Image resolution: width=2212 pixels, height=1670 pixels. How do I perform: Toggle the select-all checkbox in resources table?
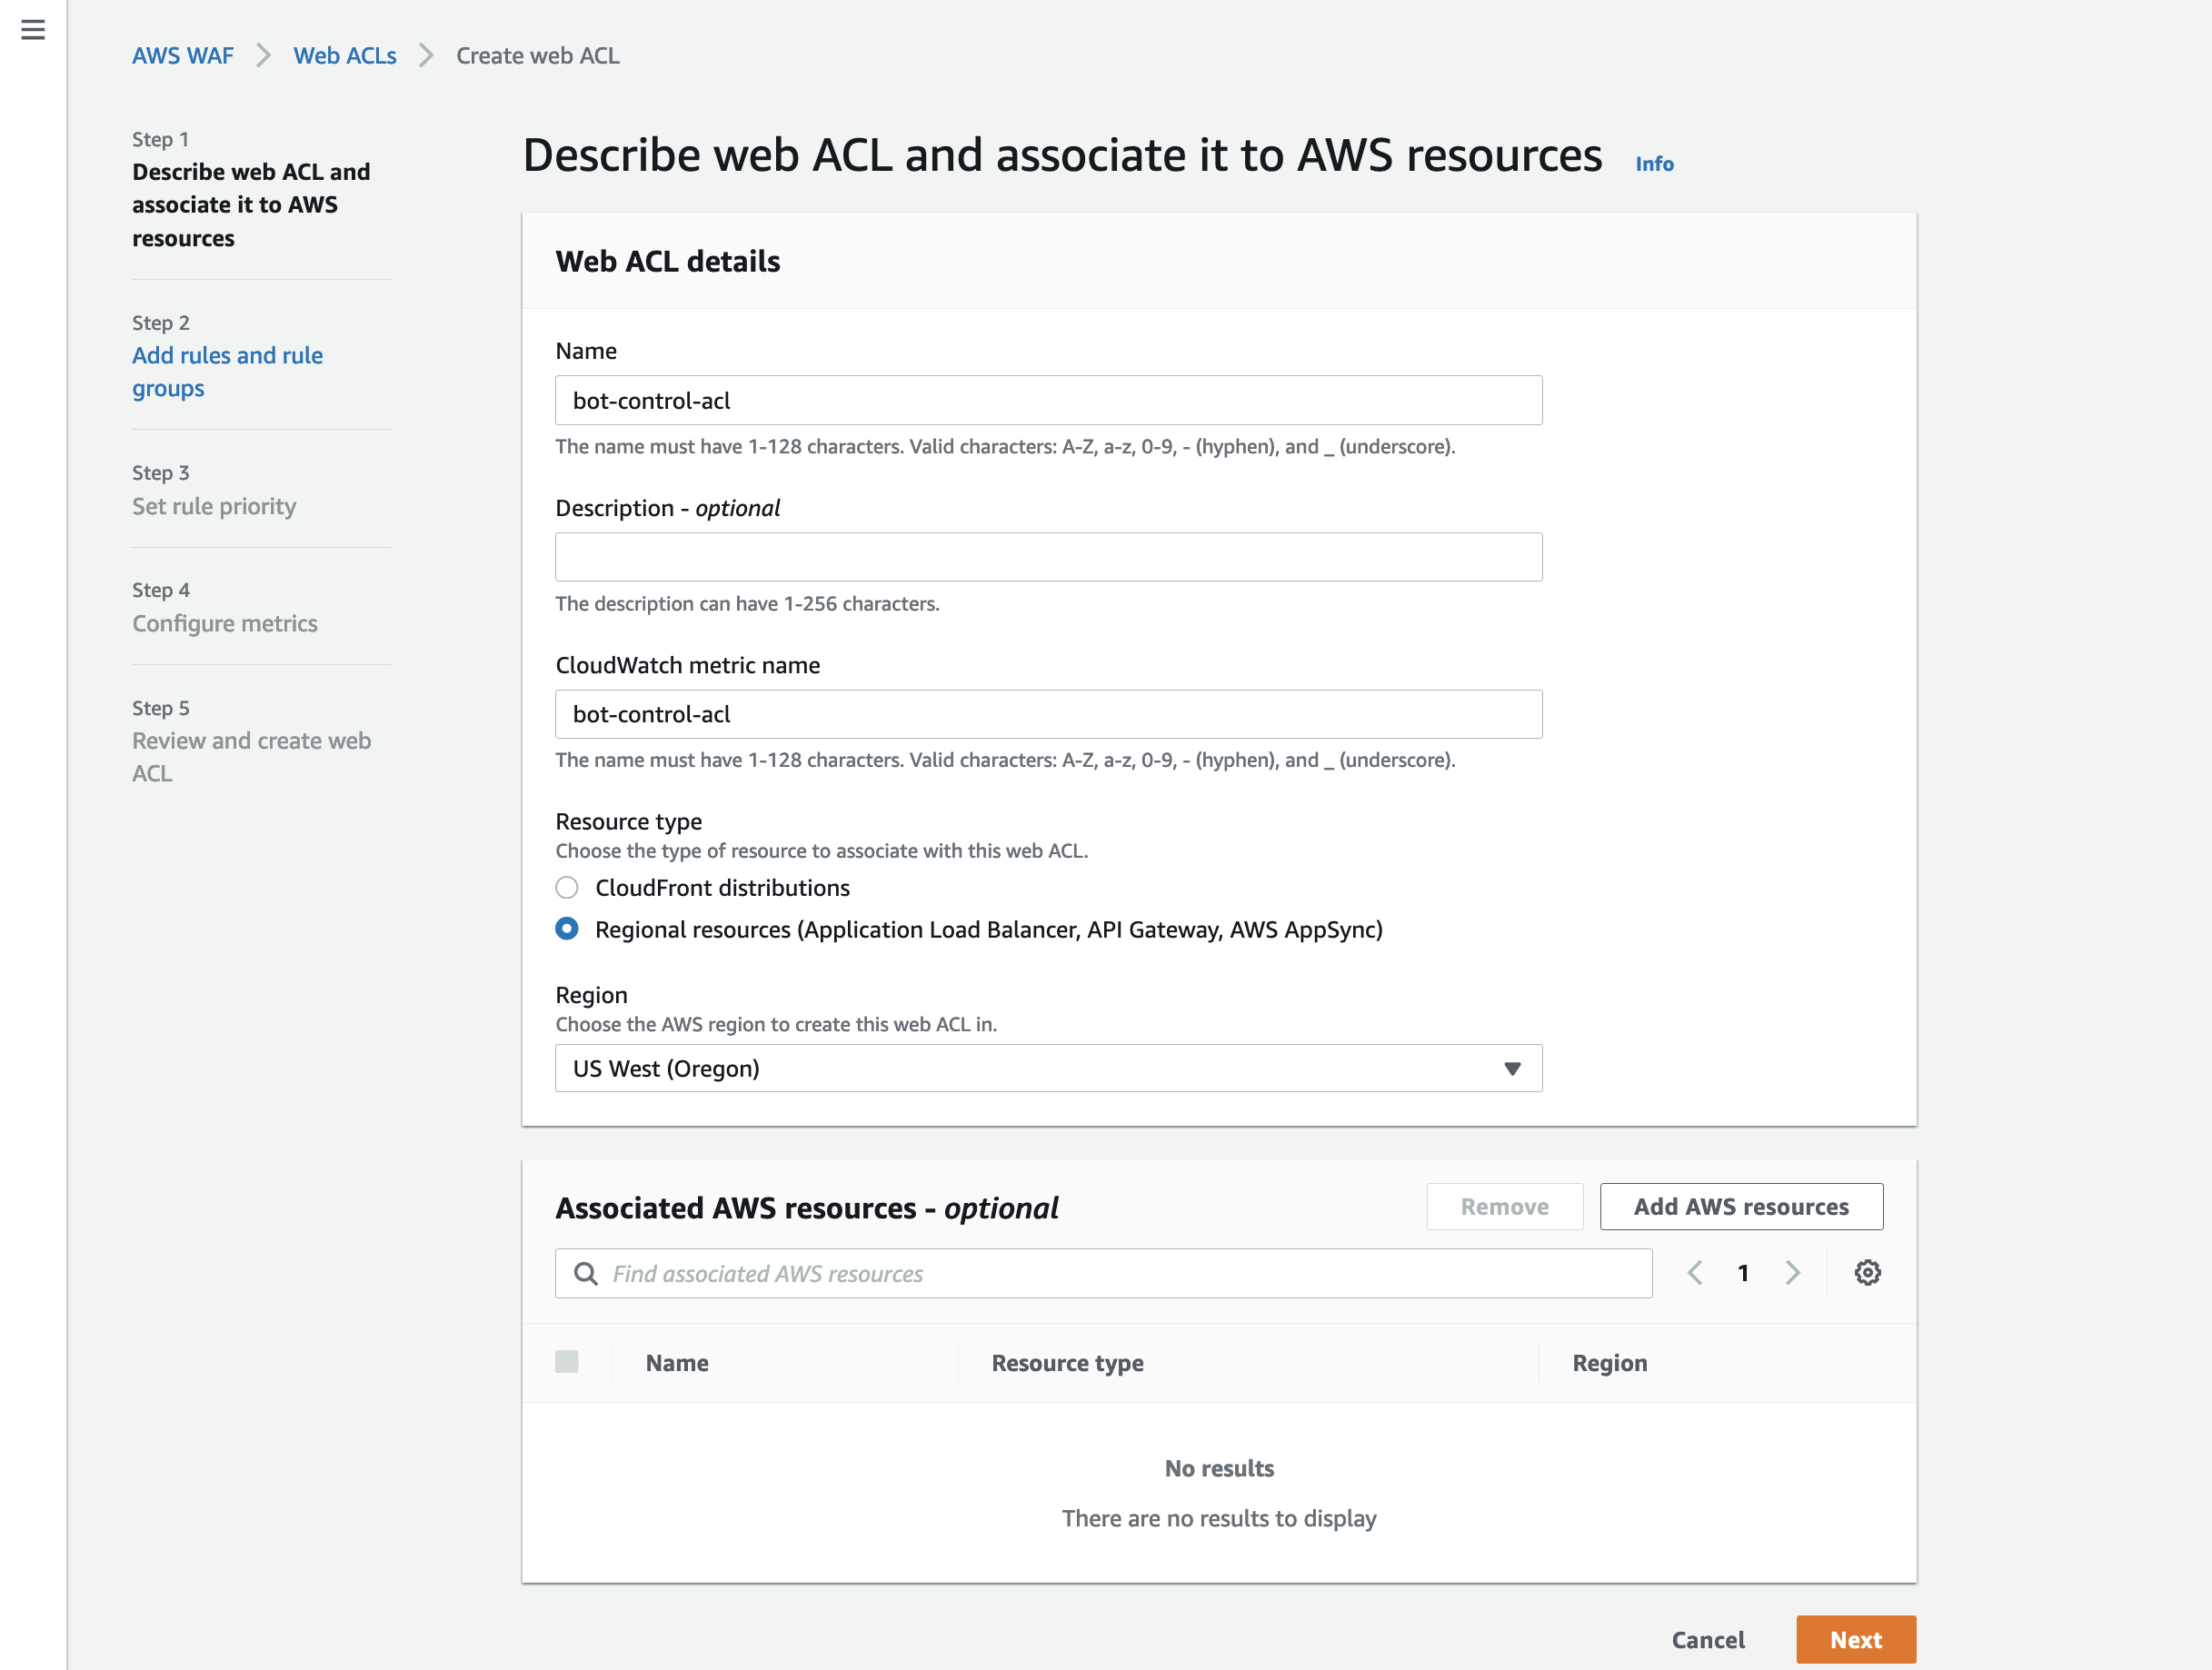(567, 1362)
